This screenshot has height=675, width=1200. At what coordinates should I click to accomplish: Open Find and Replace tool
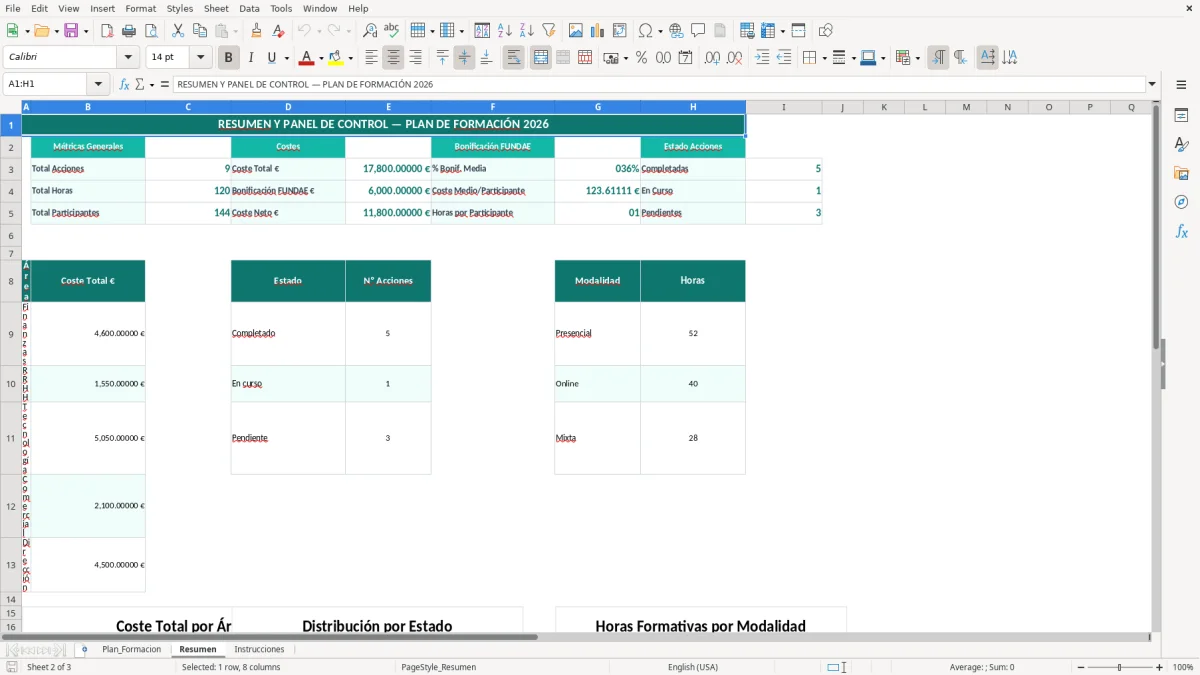click(x=370, y=31)
